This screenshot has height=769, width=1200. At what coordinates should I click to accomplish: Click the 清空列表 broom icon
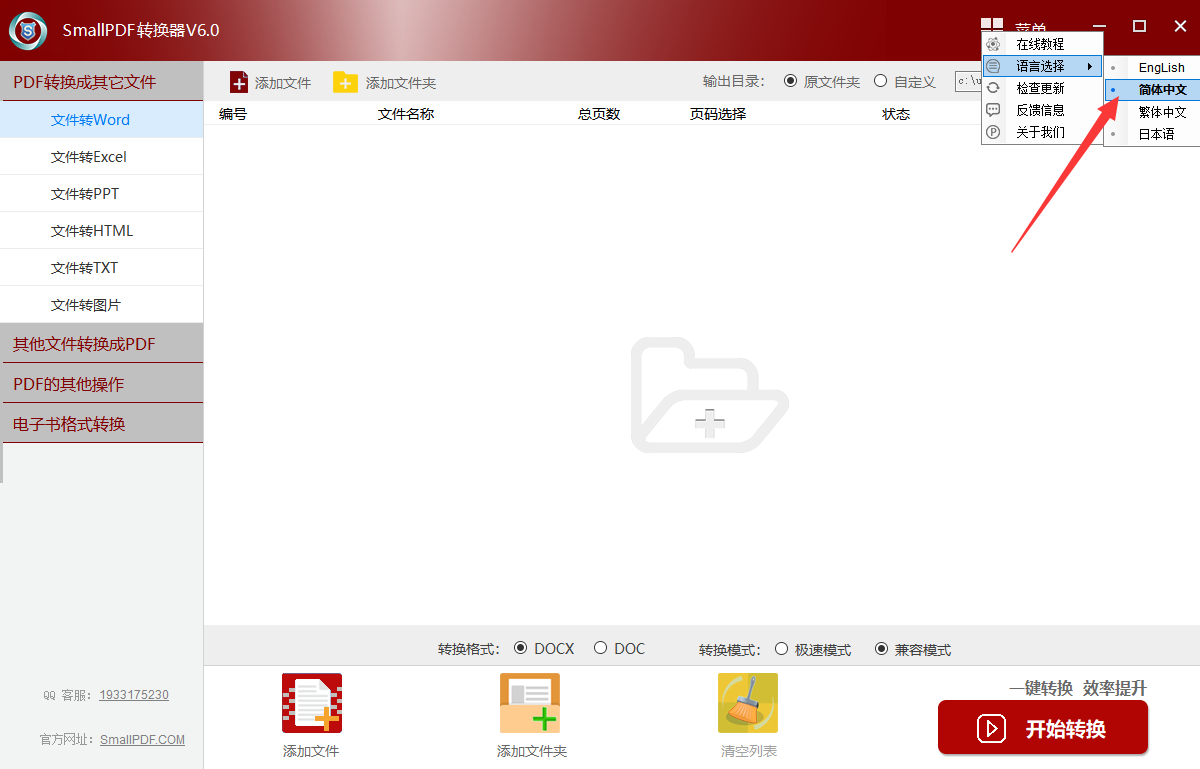(x=747, y=703)
